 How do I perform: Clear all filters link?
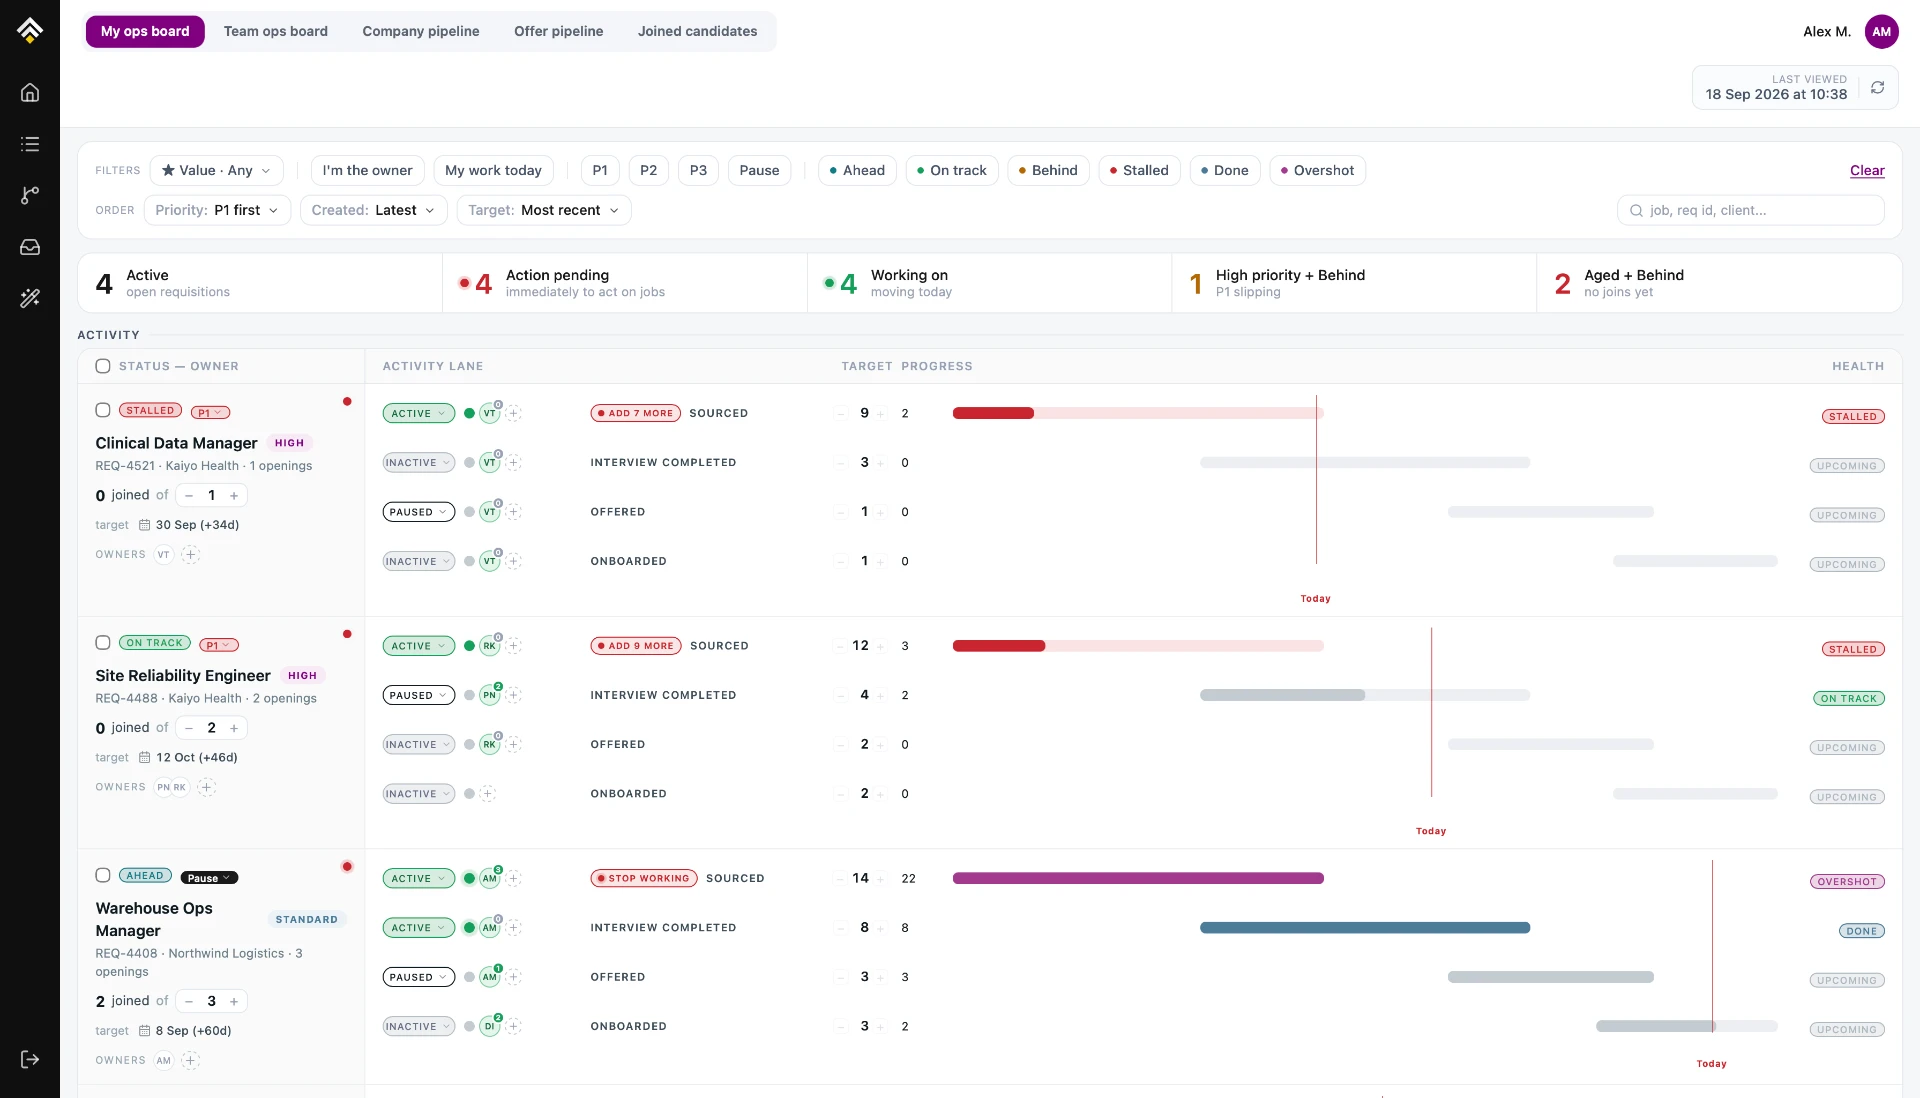[1867, 170]
